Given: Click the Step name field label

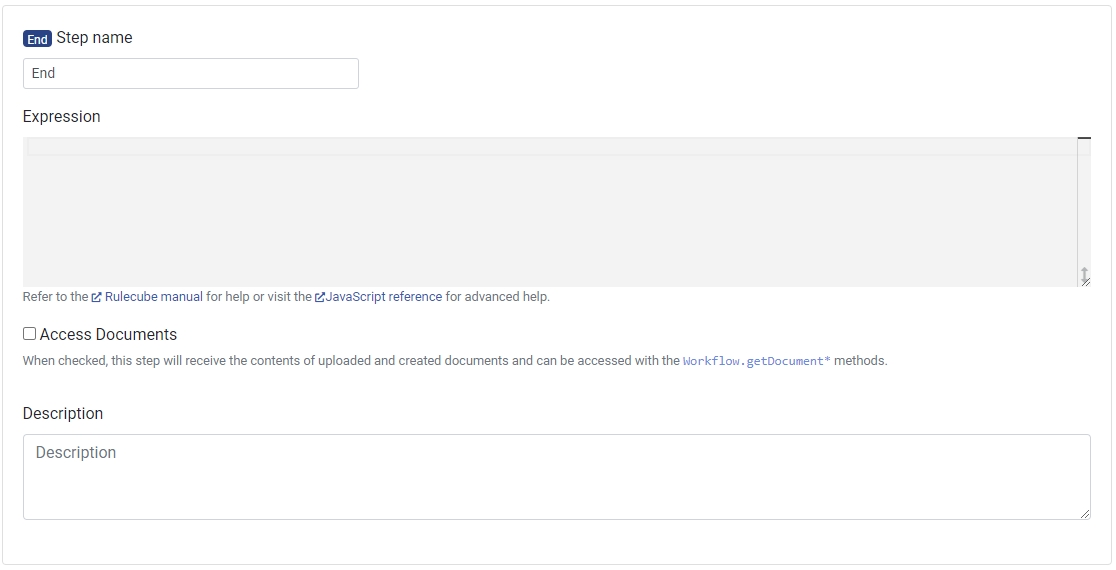Looking at the screenshot, I should (x=94, y=38).
